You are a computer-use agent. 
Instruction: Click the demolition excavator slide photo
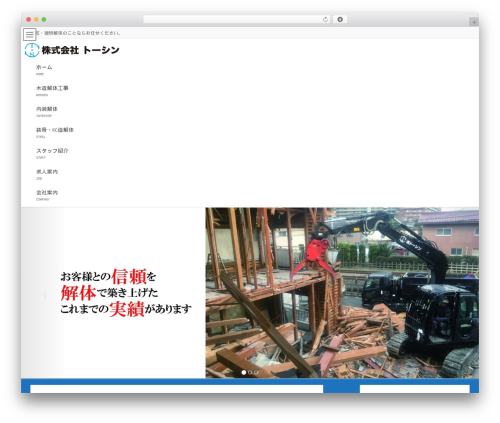tap(342, 293)
